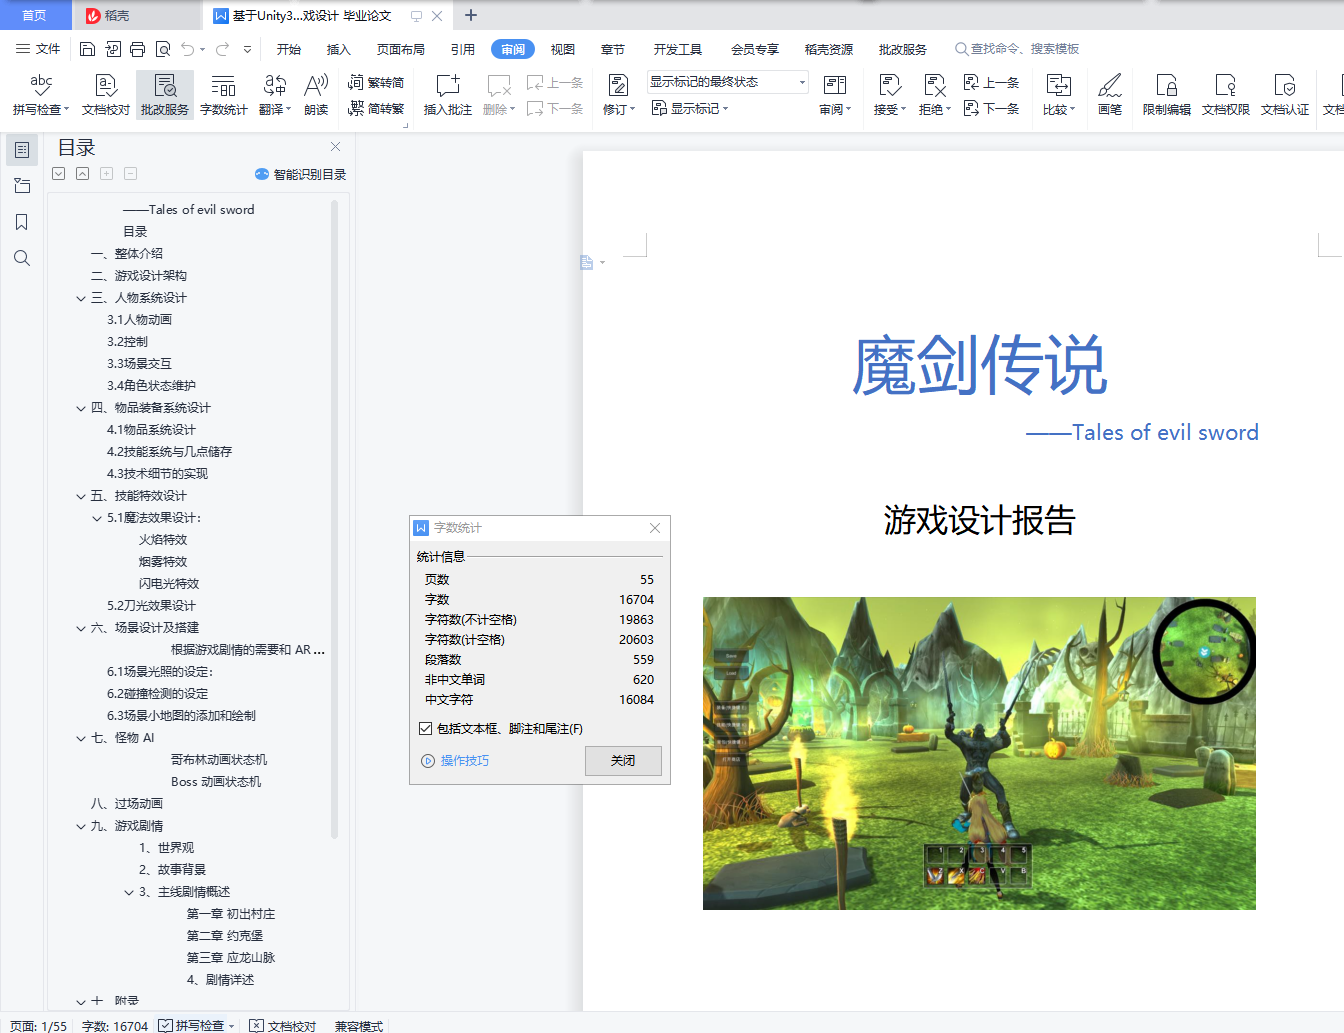Open 限制编辑 restrict editing
Screen dimensions: 1344x1033
point(1167,95)
